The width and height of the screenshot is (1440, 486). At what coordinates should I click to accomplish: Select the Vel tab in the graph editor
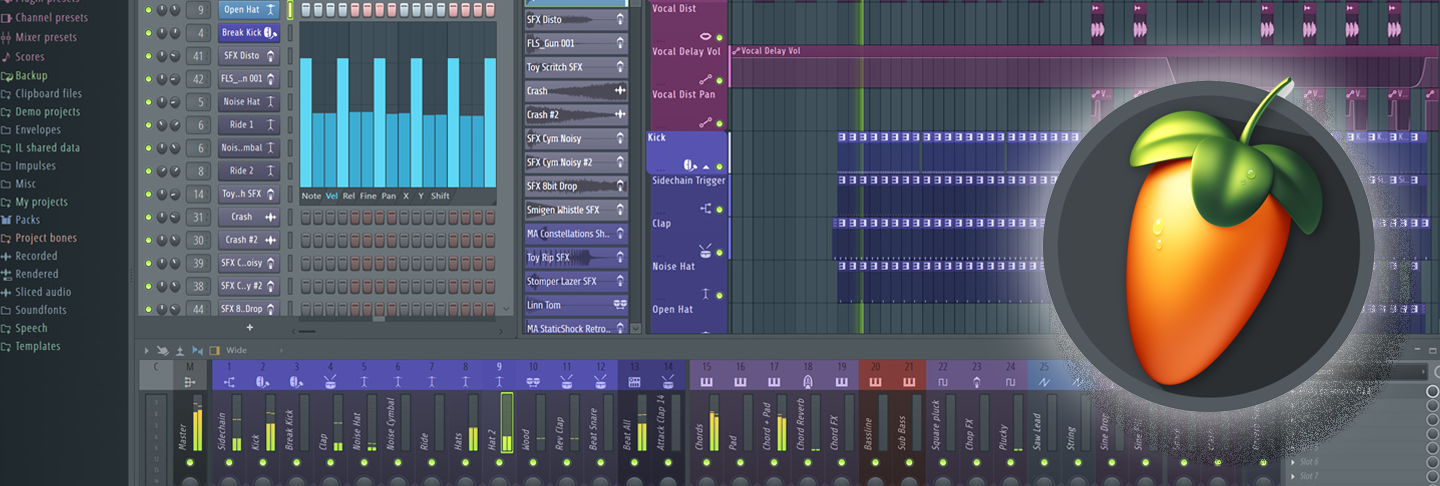[331, 196]
